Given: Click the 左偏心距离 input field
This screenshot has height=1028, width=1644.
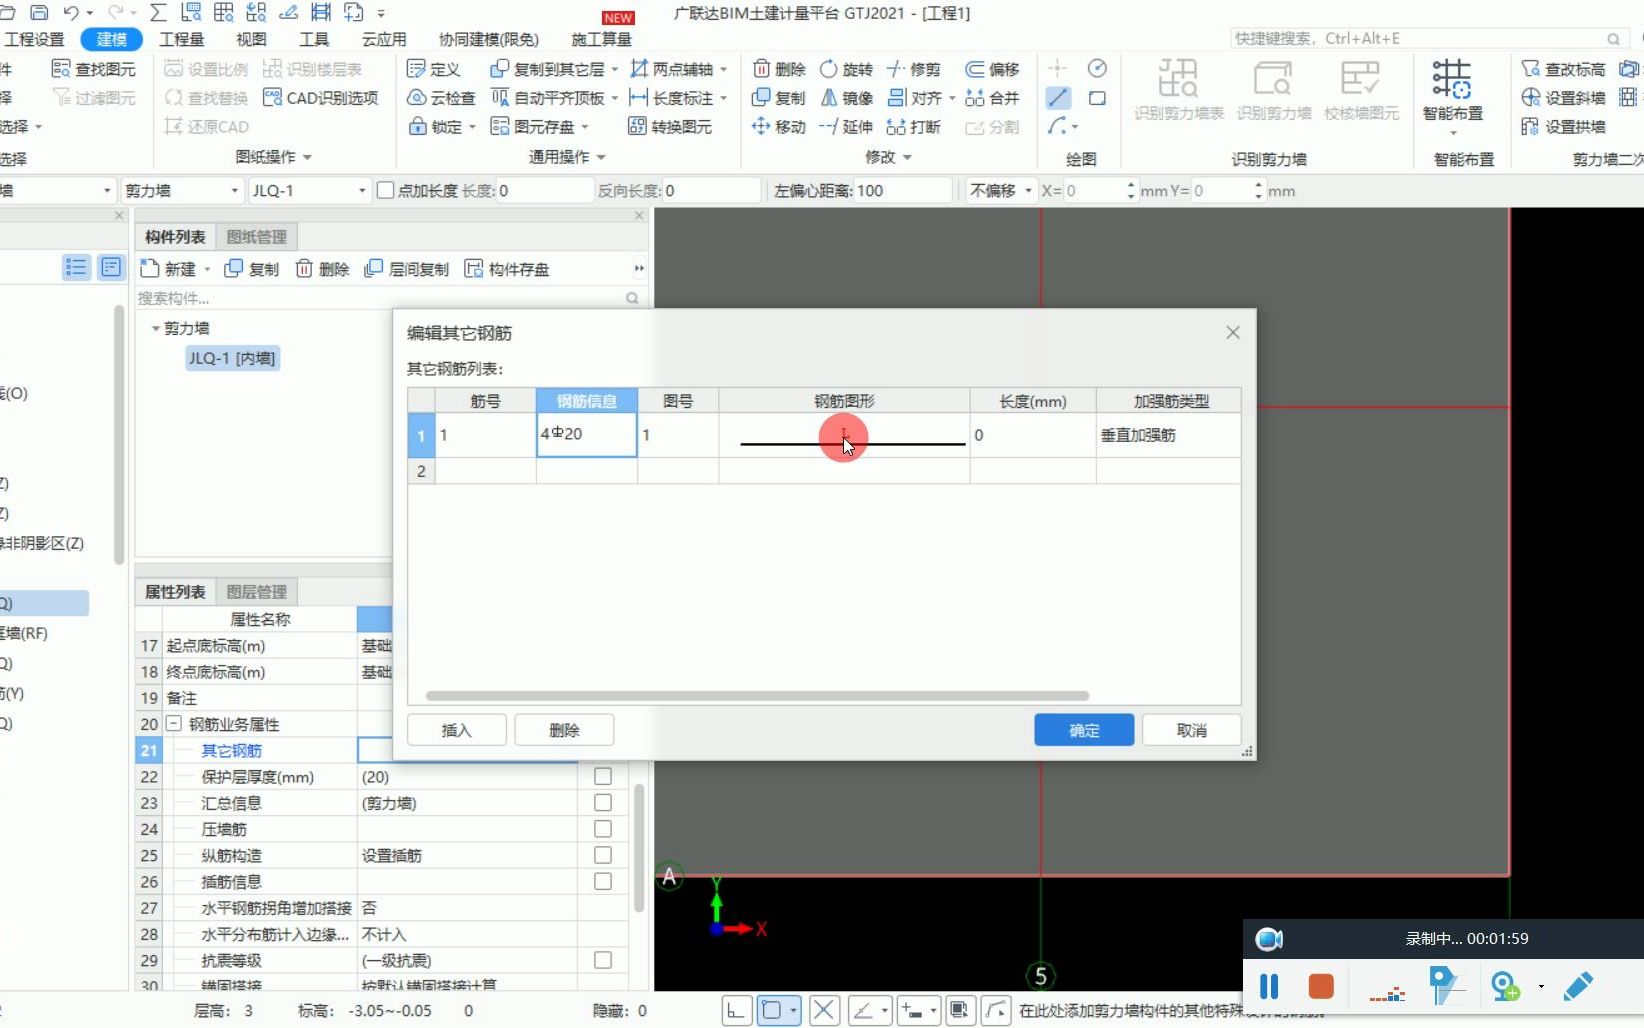Looking at the screenshot, I should 902,190.
